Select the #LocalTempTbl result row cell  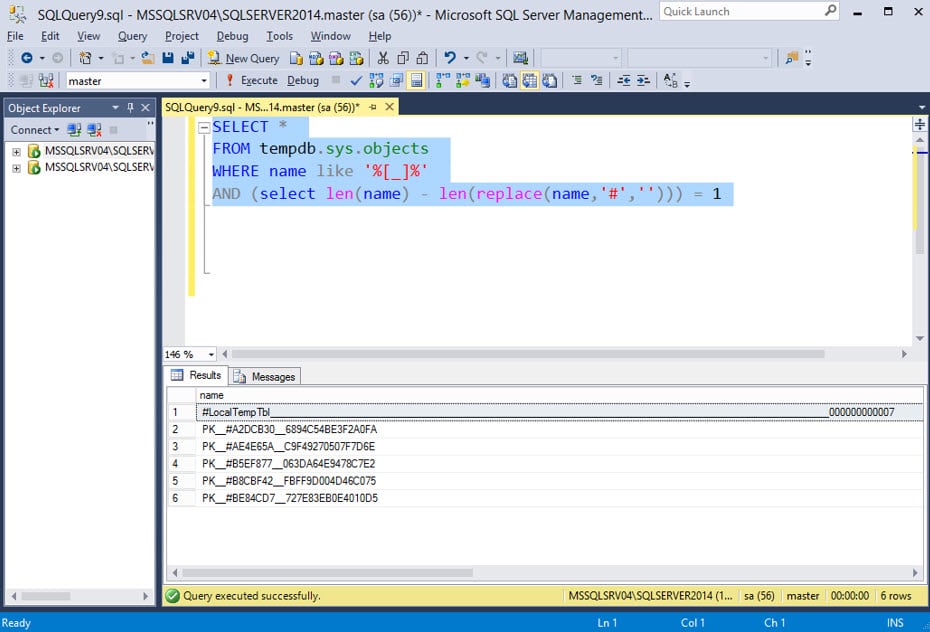pyautogui.click(x=559, y=412)
